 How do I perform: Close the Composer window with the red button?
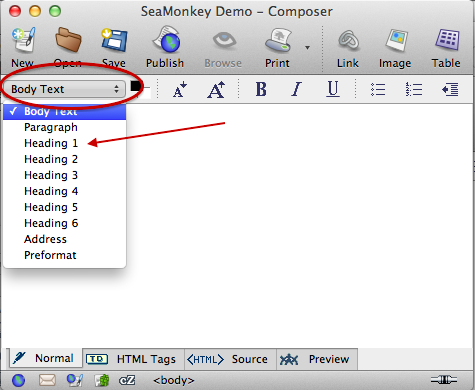(15, 11)
